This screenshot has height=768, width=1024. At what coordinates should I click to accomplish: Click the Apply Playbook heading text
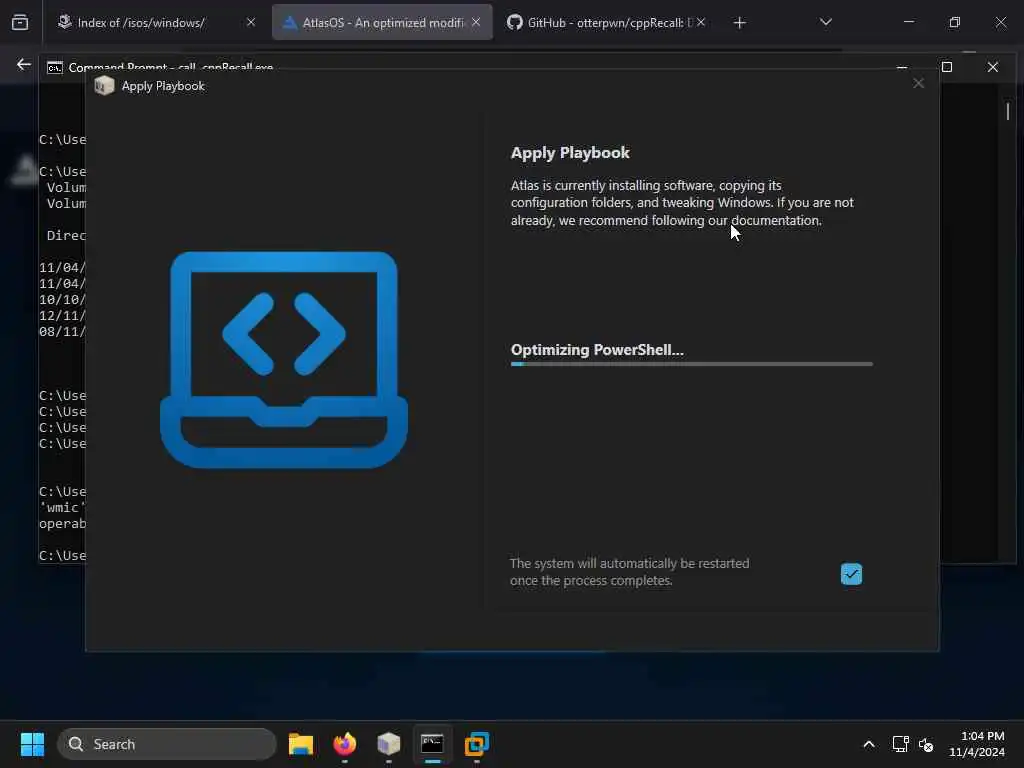(x=570, y=153)
